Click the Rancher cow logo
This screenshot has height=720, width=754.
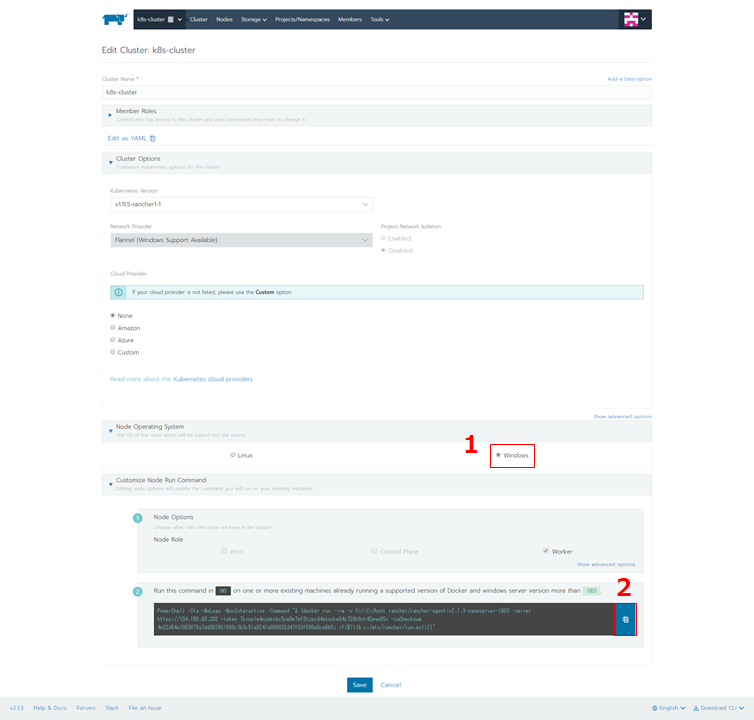(114, 19)
